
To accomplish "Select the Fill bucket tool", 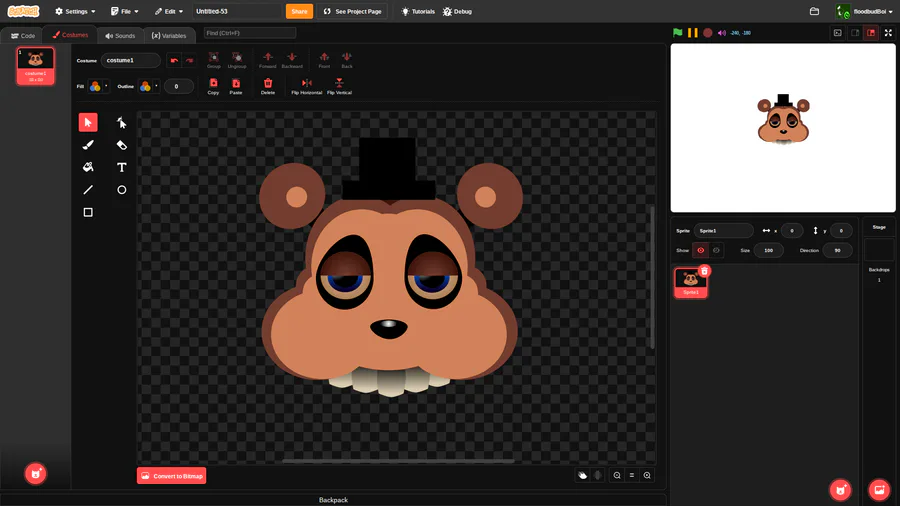I will pyautogui.click(x=88, y=167).
